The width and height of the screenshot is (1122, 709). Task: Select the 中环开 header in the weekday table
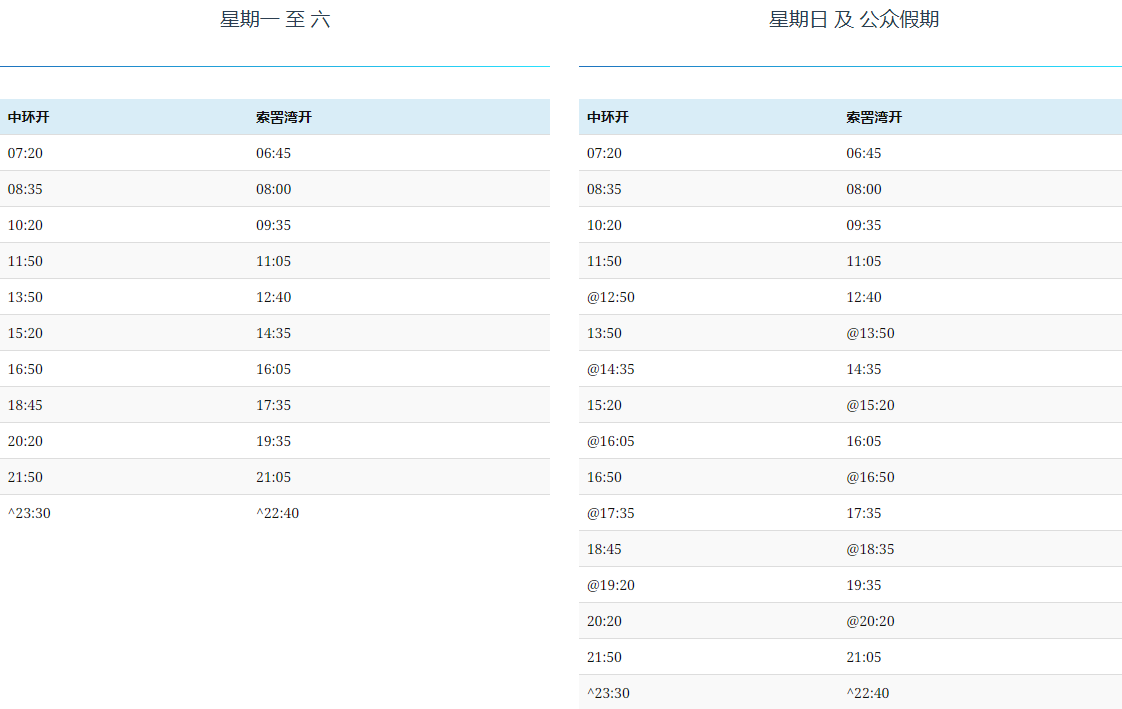click(x=28, y=117)
